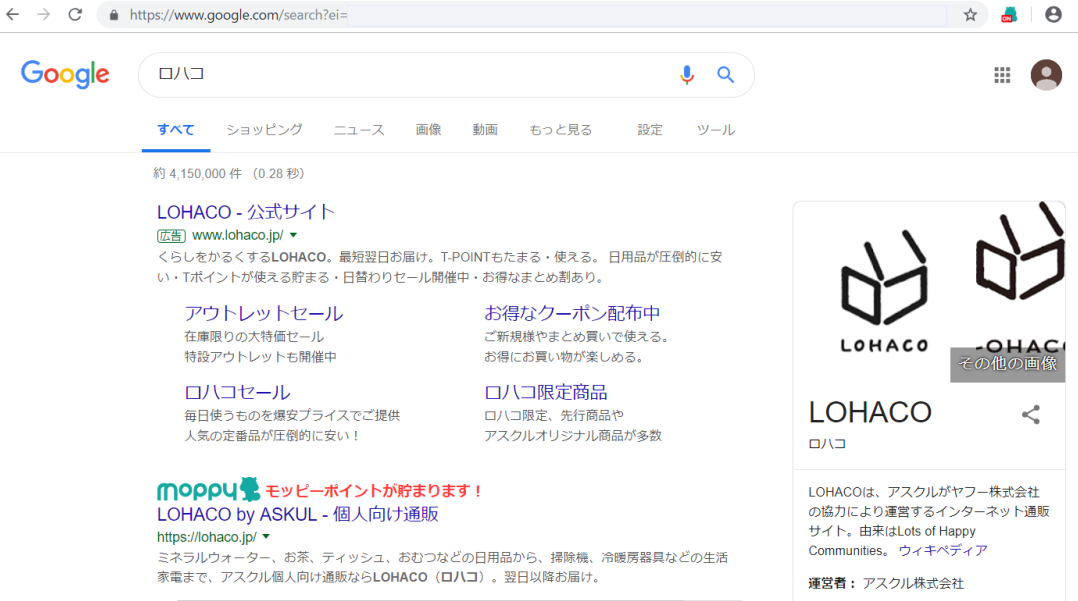Screen dimensions: 1078x601
Task: Click the モッピーポイントが貯まります！ text
Action: click(x=374, y=491)
